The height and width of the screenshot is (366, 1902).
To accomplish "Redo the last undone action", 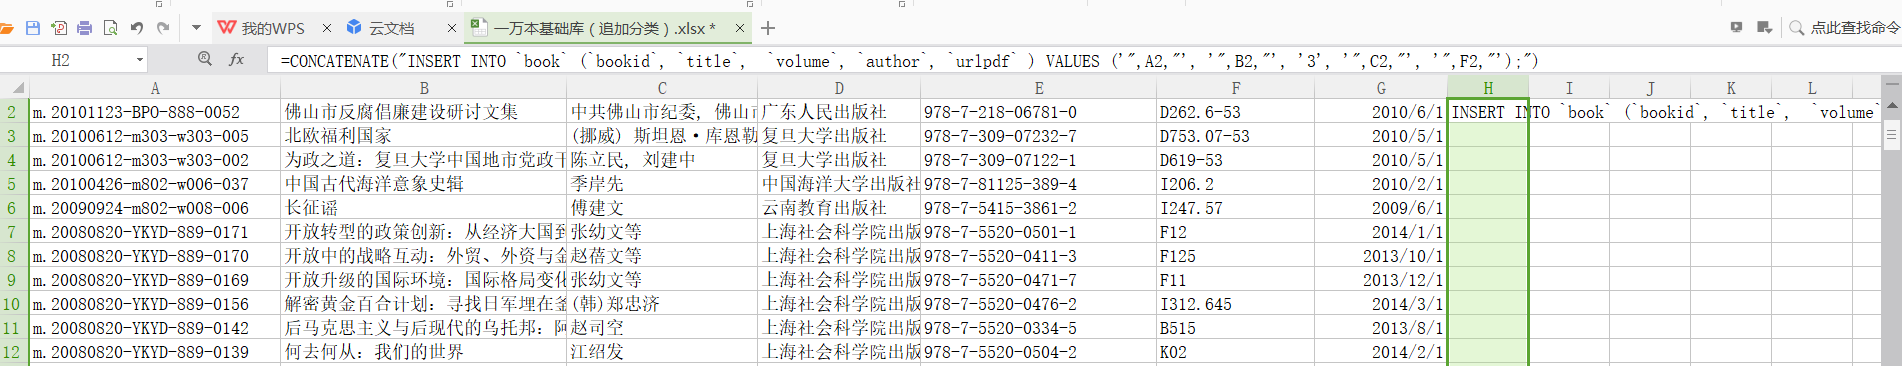I will click(163, 28).
